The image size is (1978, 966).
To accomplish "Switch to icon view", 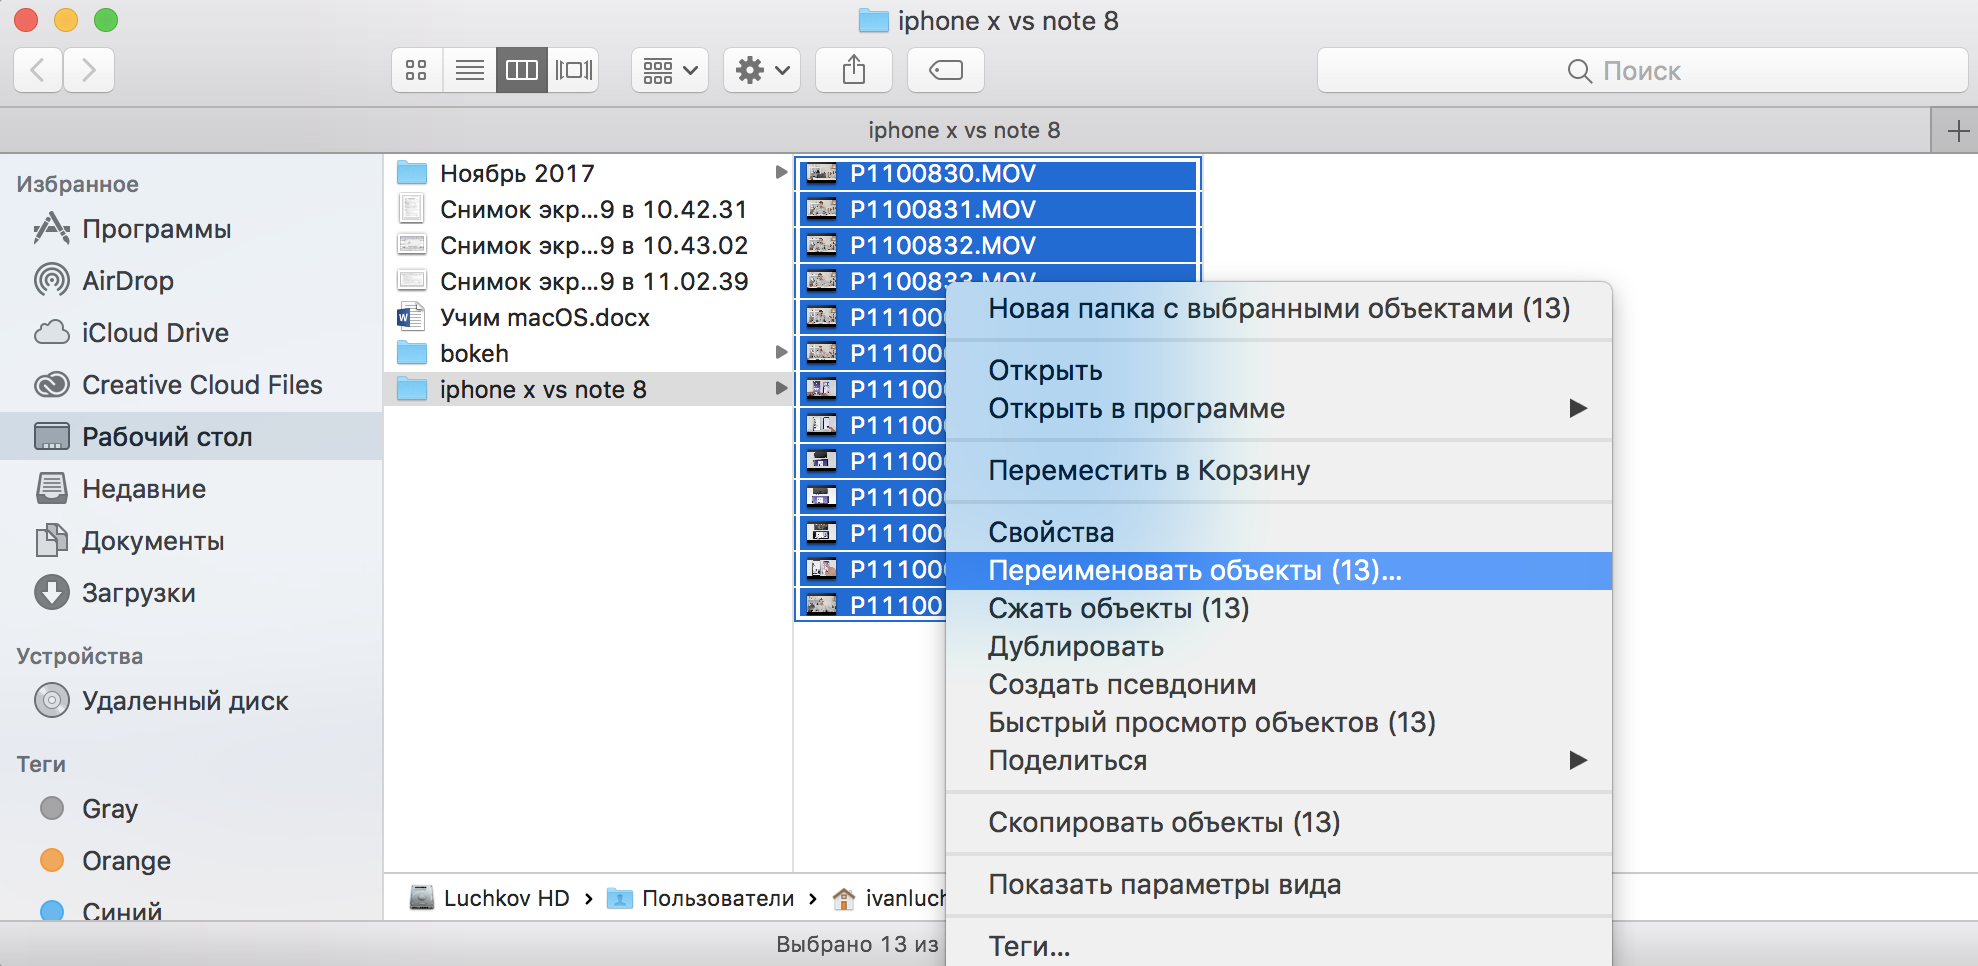I will [417, 70].
